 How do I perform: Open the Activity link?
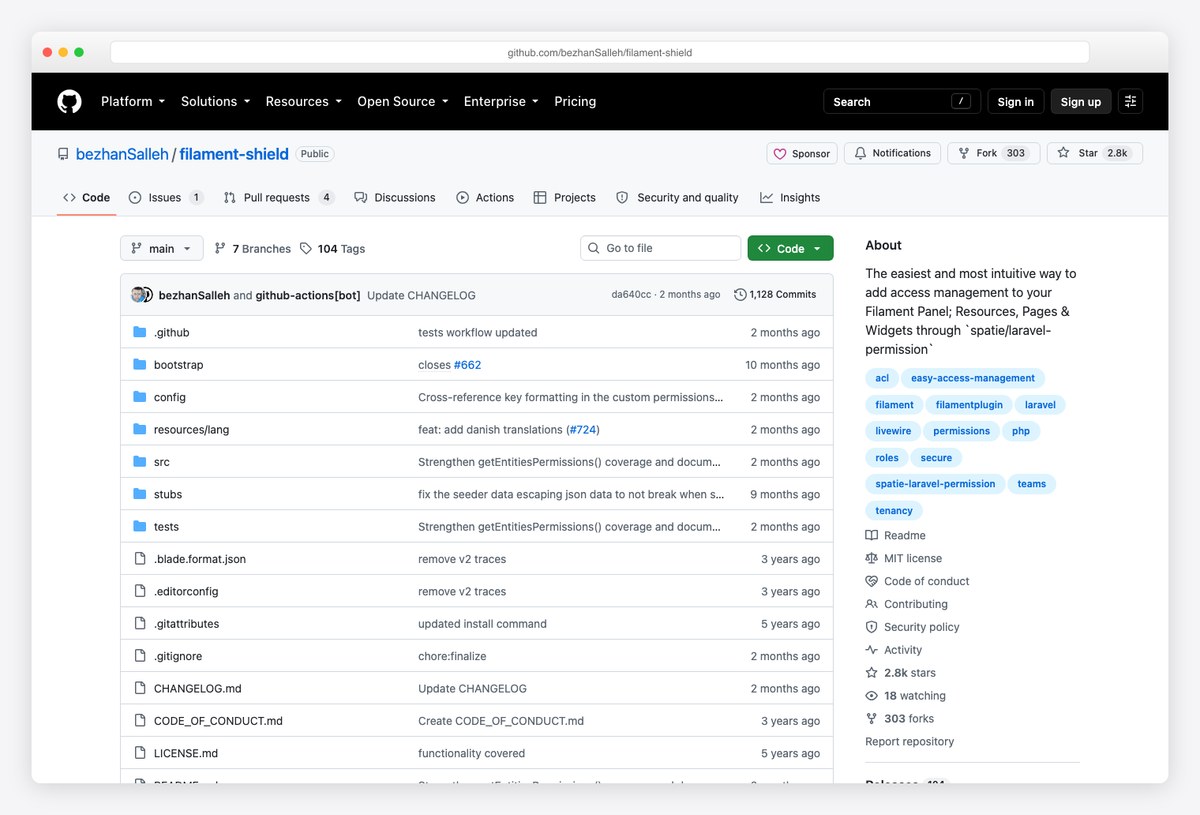click(893, 650)
